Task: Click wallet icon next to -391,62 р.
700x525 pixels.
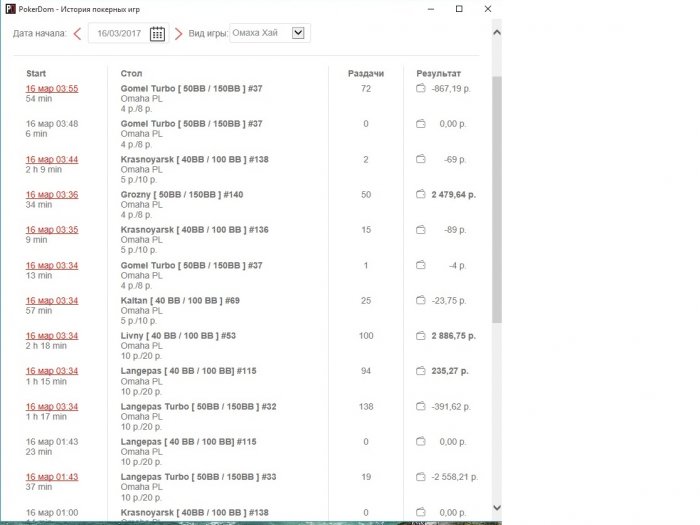Action: pyautogui.click(x=421, y=406)
